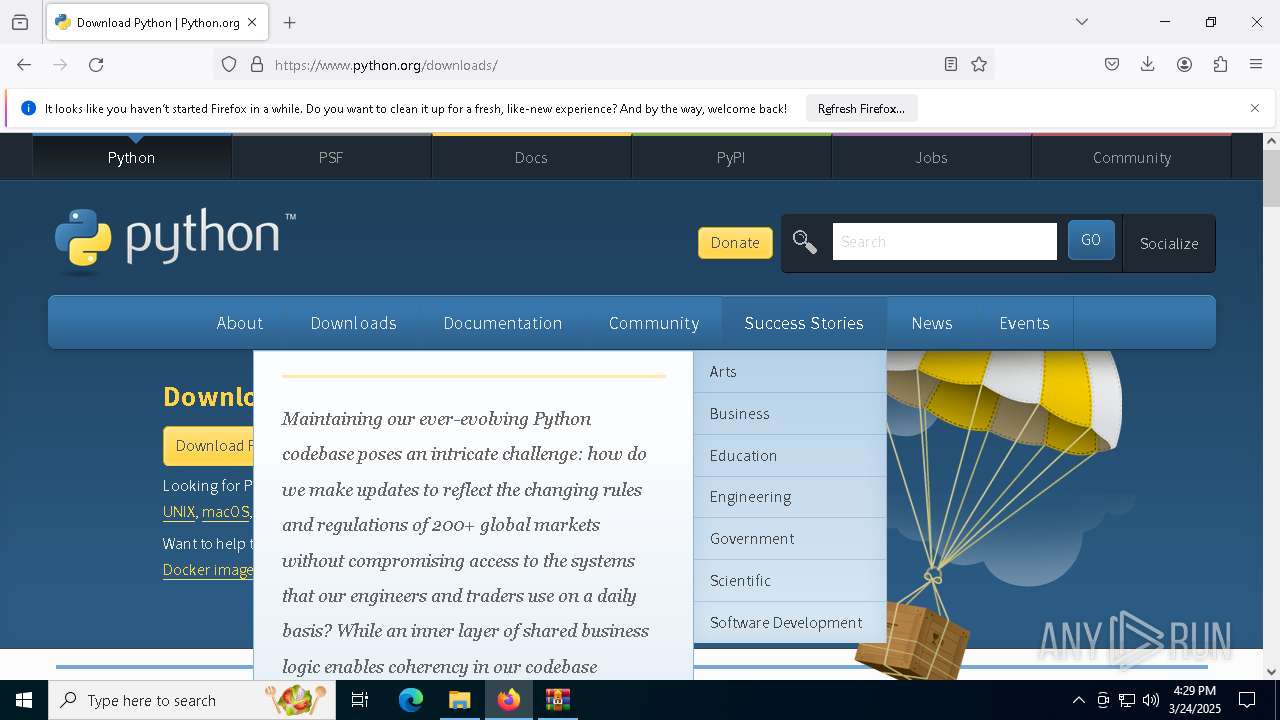Open the Windows Start menu
The width and height of the screenshot is (1280, 720).
24,700
